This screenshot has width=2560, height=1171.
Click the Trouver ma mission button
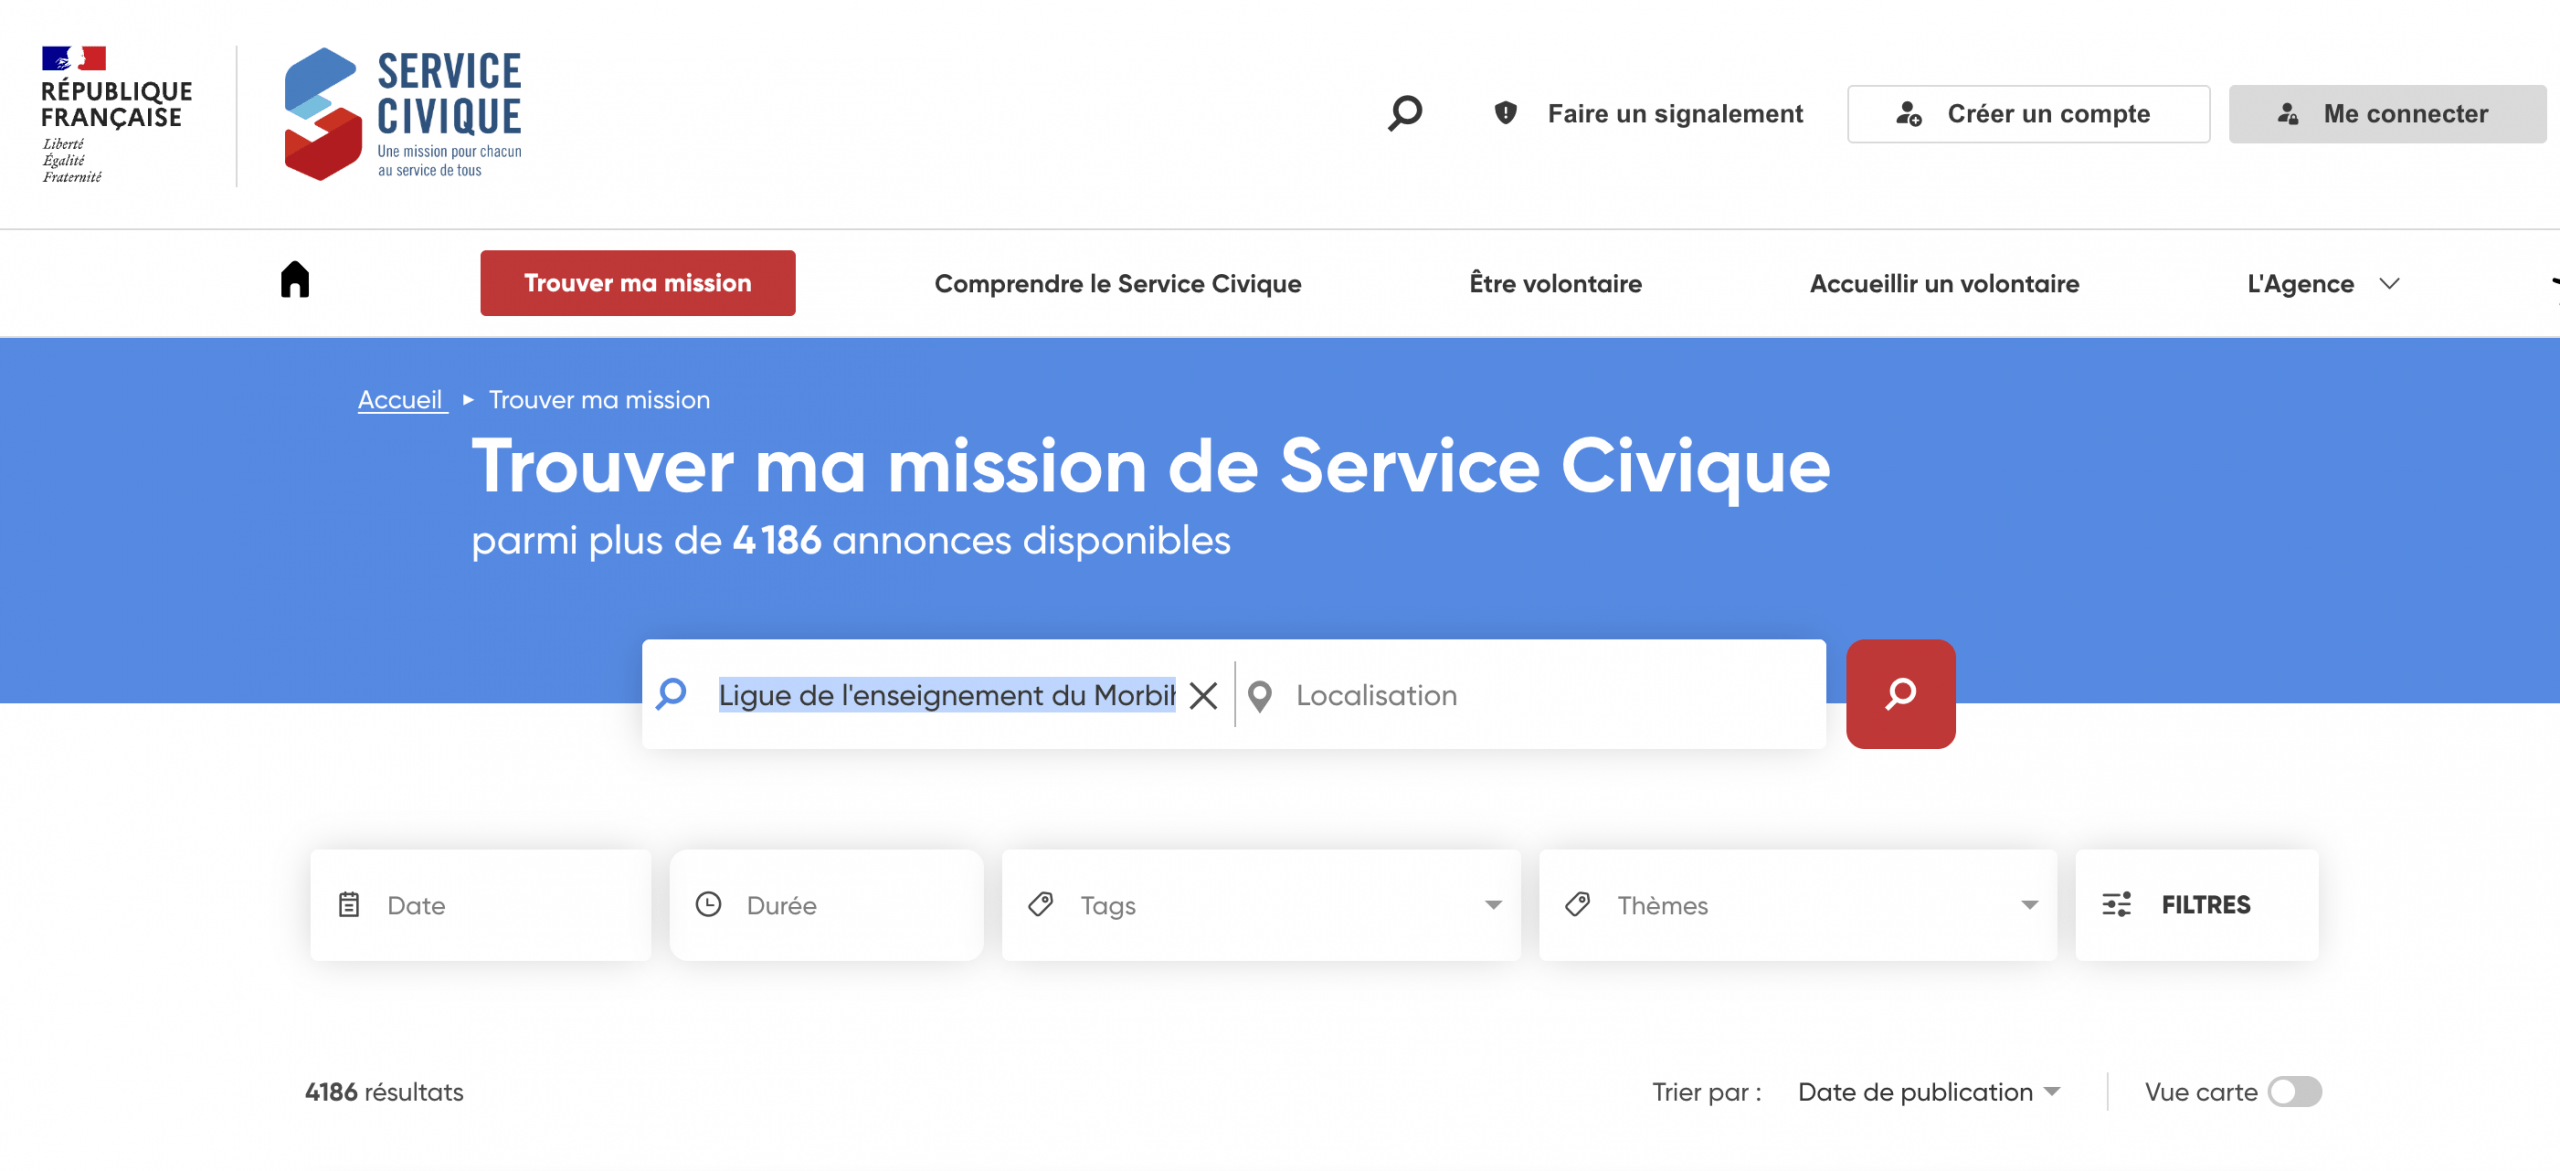637,283
